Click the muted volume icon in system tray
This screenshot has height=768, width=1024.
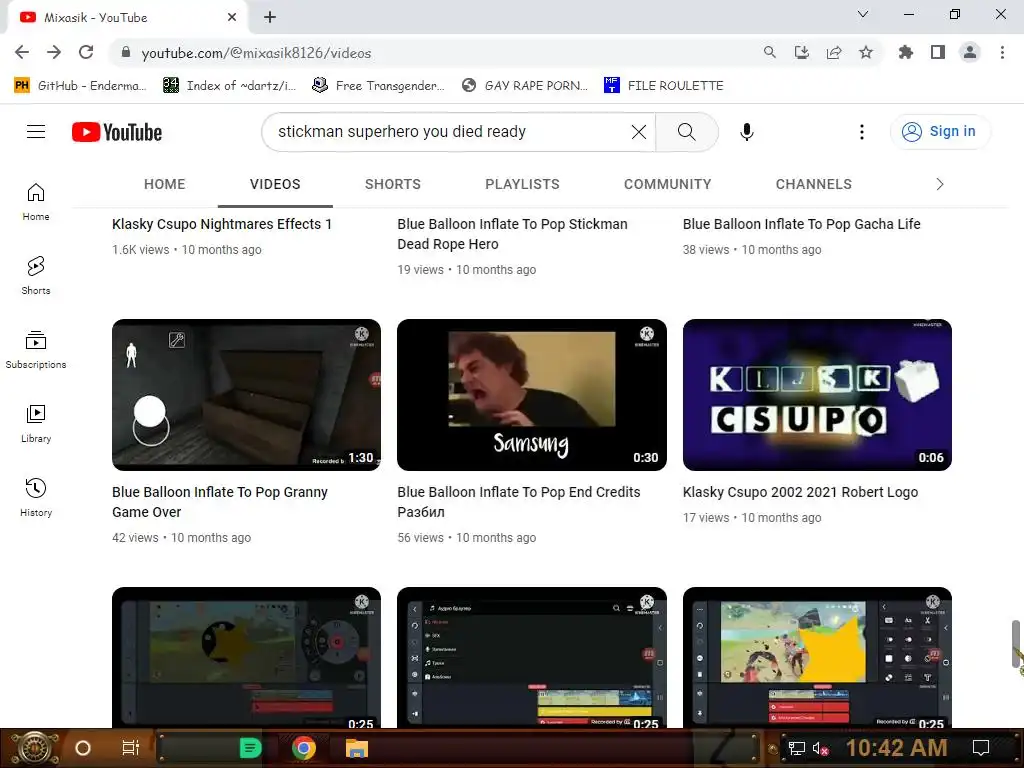[820, 748]
